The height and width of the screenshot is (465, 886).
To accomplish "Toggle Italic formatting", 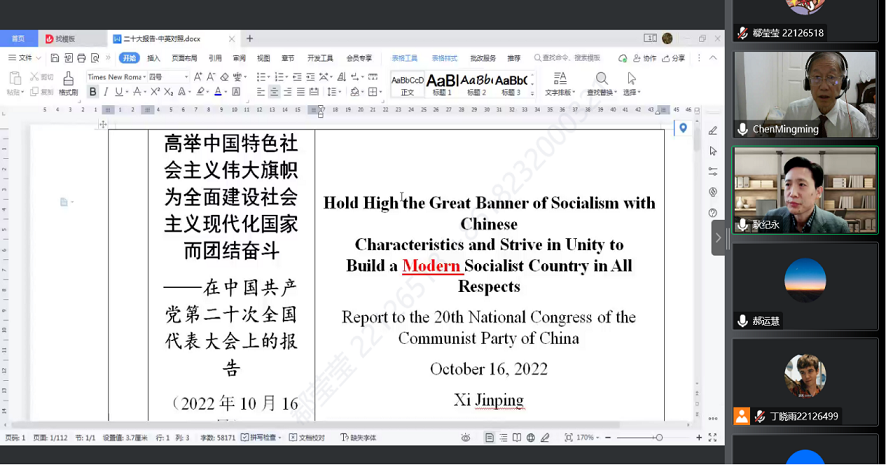I will click(106, 92).
